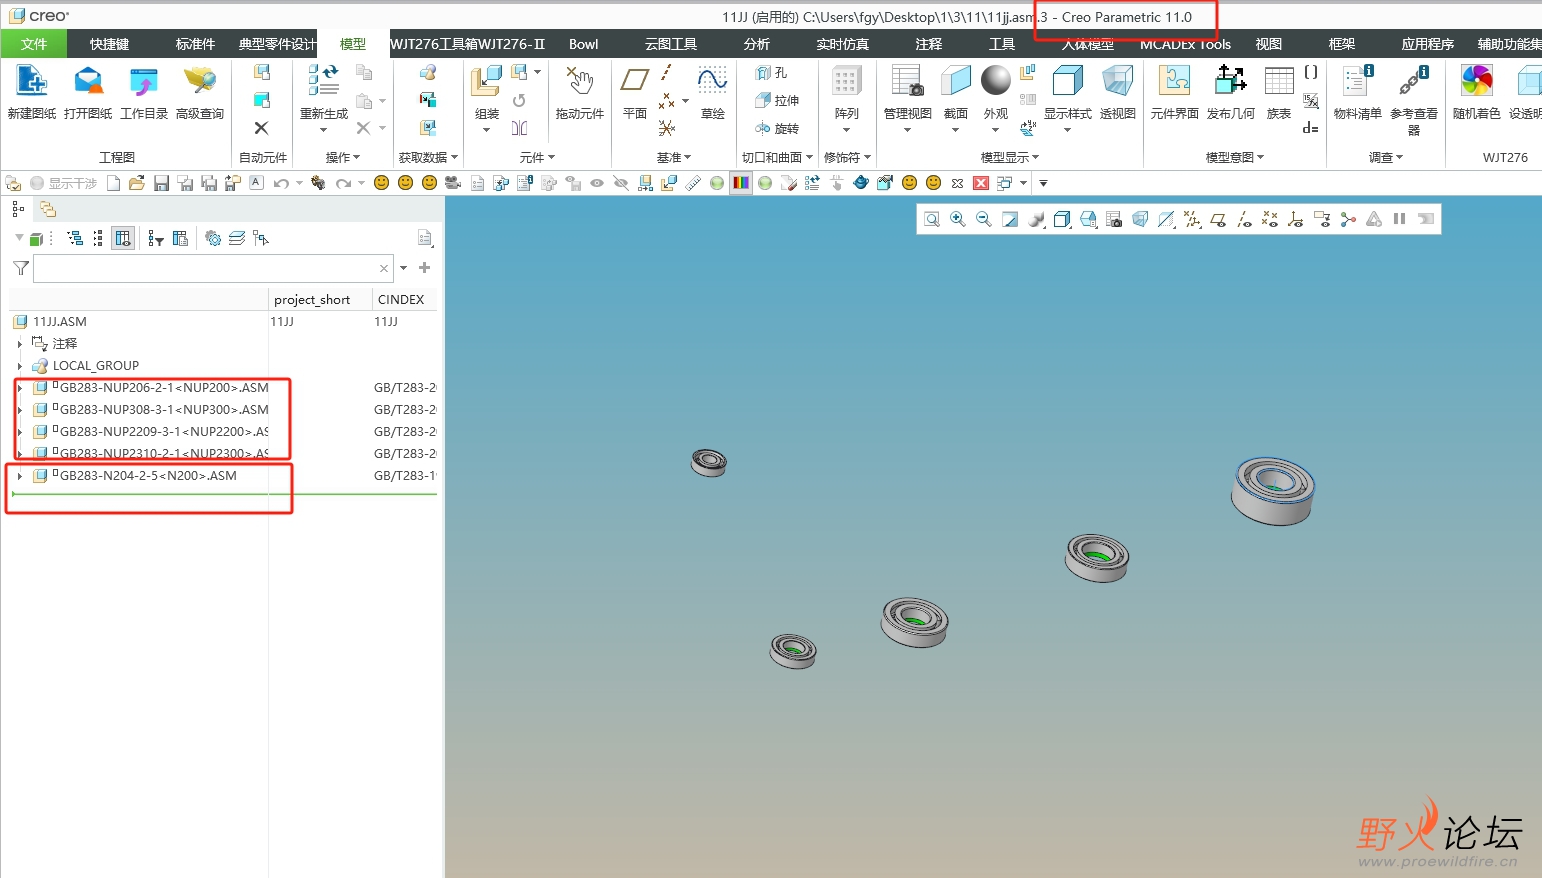The height and width of the screenshot is (878, 1542).
Task: Open the 族表 family table
Action: coord(1279,80)
